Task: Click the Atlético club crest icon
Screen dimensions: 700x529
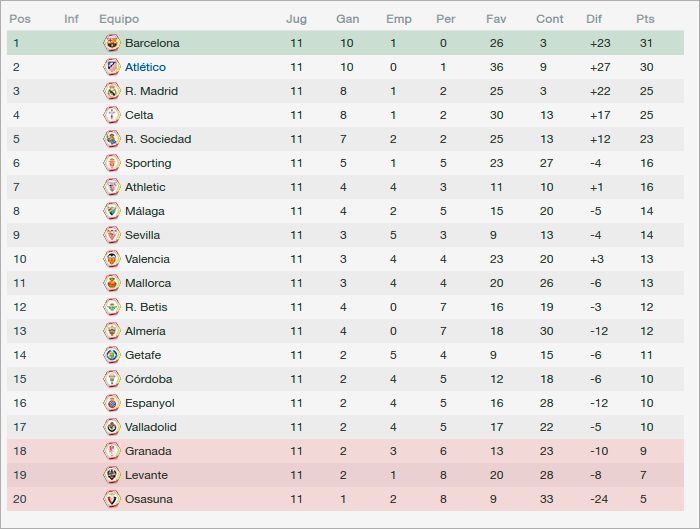Action: point(112,67)
